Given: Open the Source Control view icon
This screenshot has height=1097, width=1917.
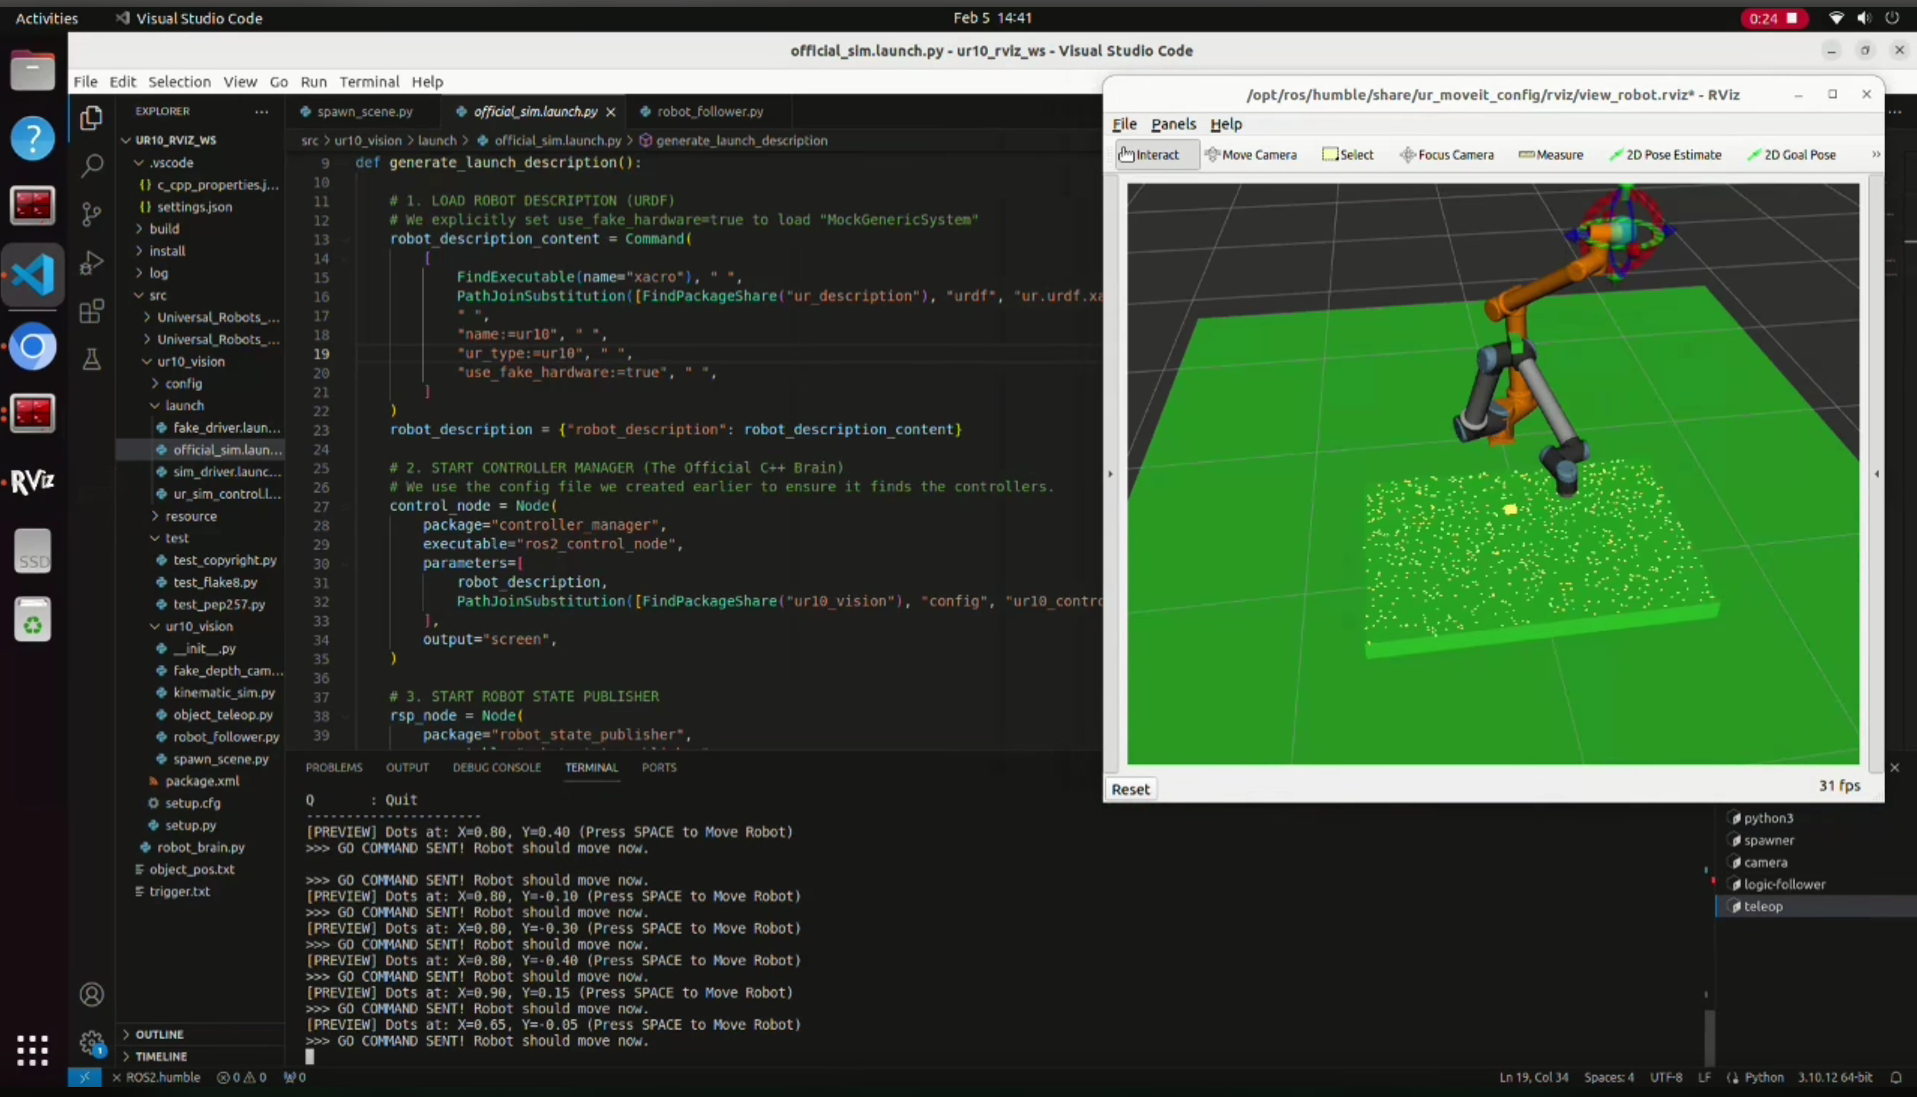Looking at the screenshot, I should [x=91, y=213].
